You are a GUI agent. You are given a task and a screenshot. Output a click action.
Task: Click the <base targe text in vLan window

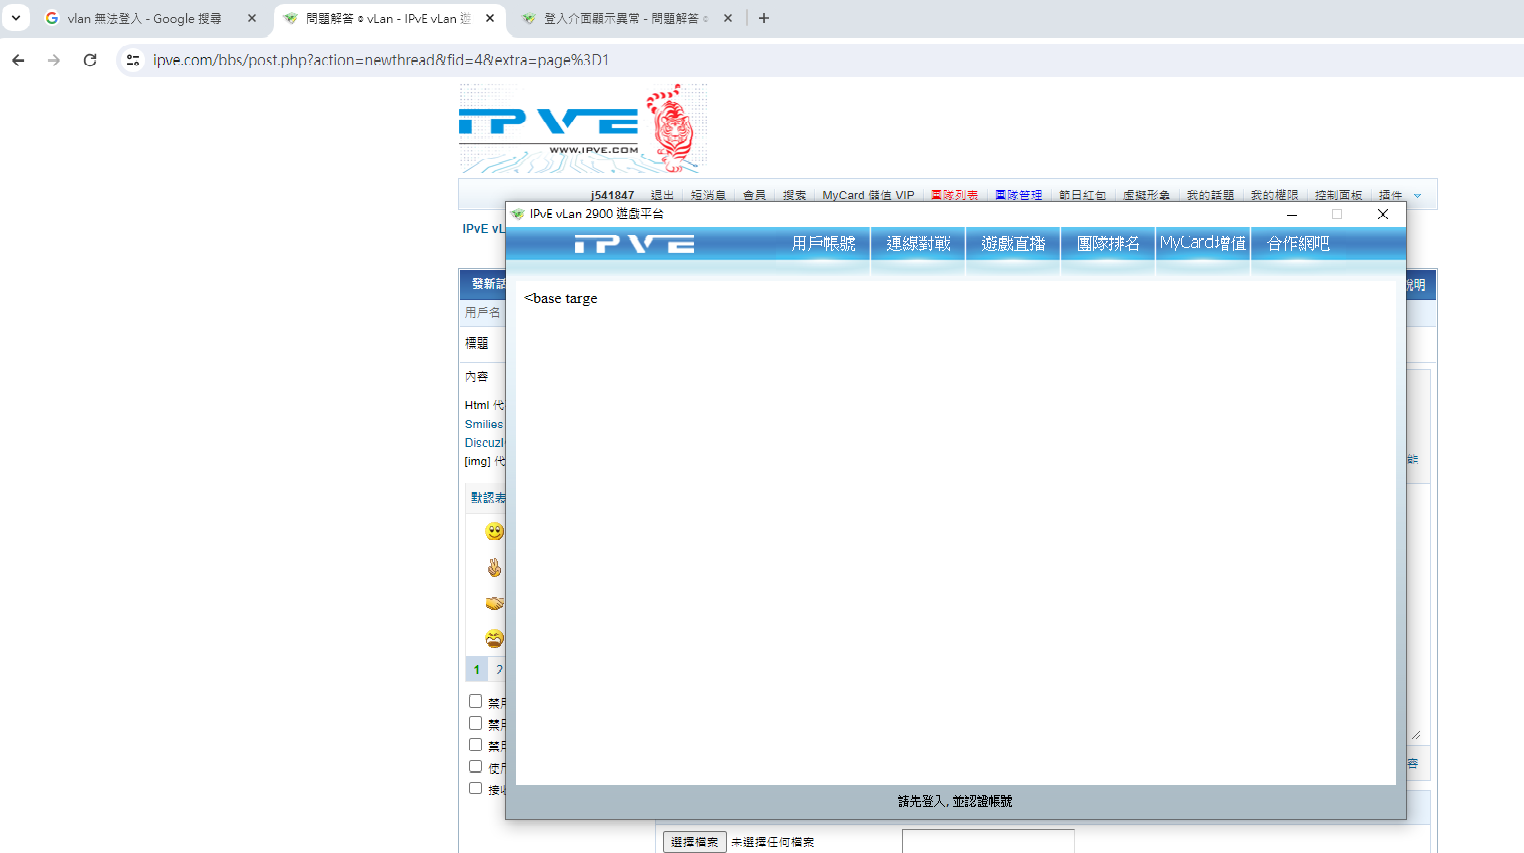[560, 298]
